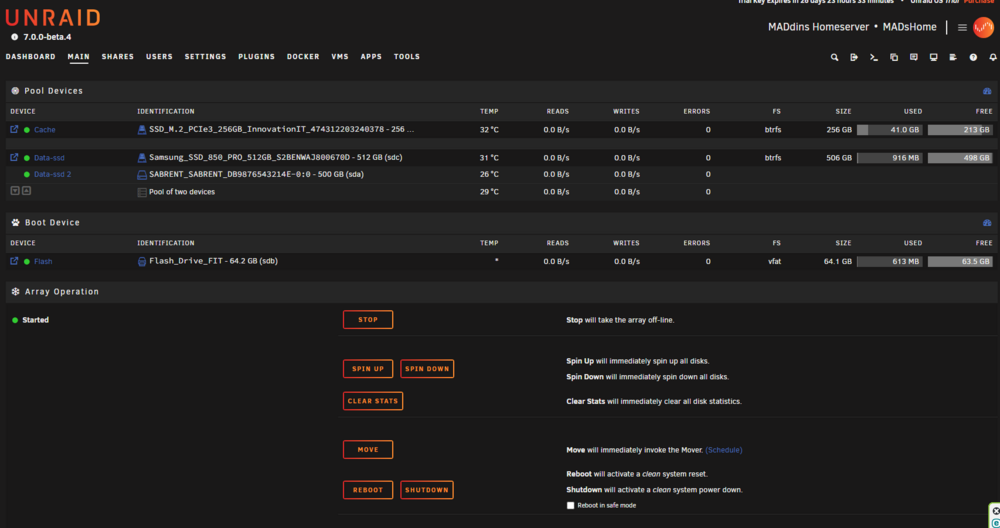Click the Cache temperature value 32 °C

pos(489,130)
